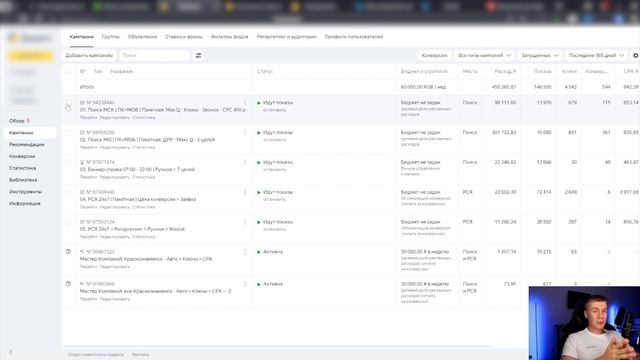Click green play status icon for campaign 01

pyautogui.click(x=259, y=103)
